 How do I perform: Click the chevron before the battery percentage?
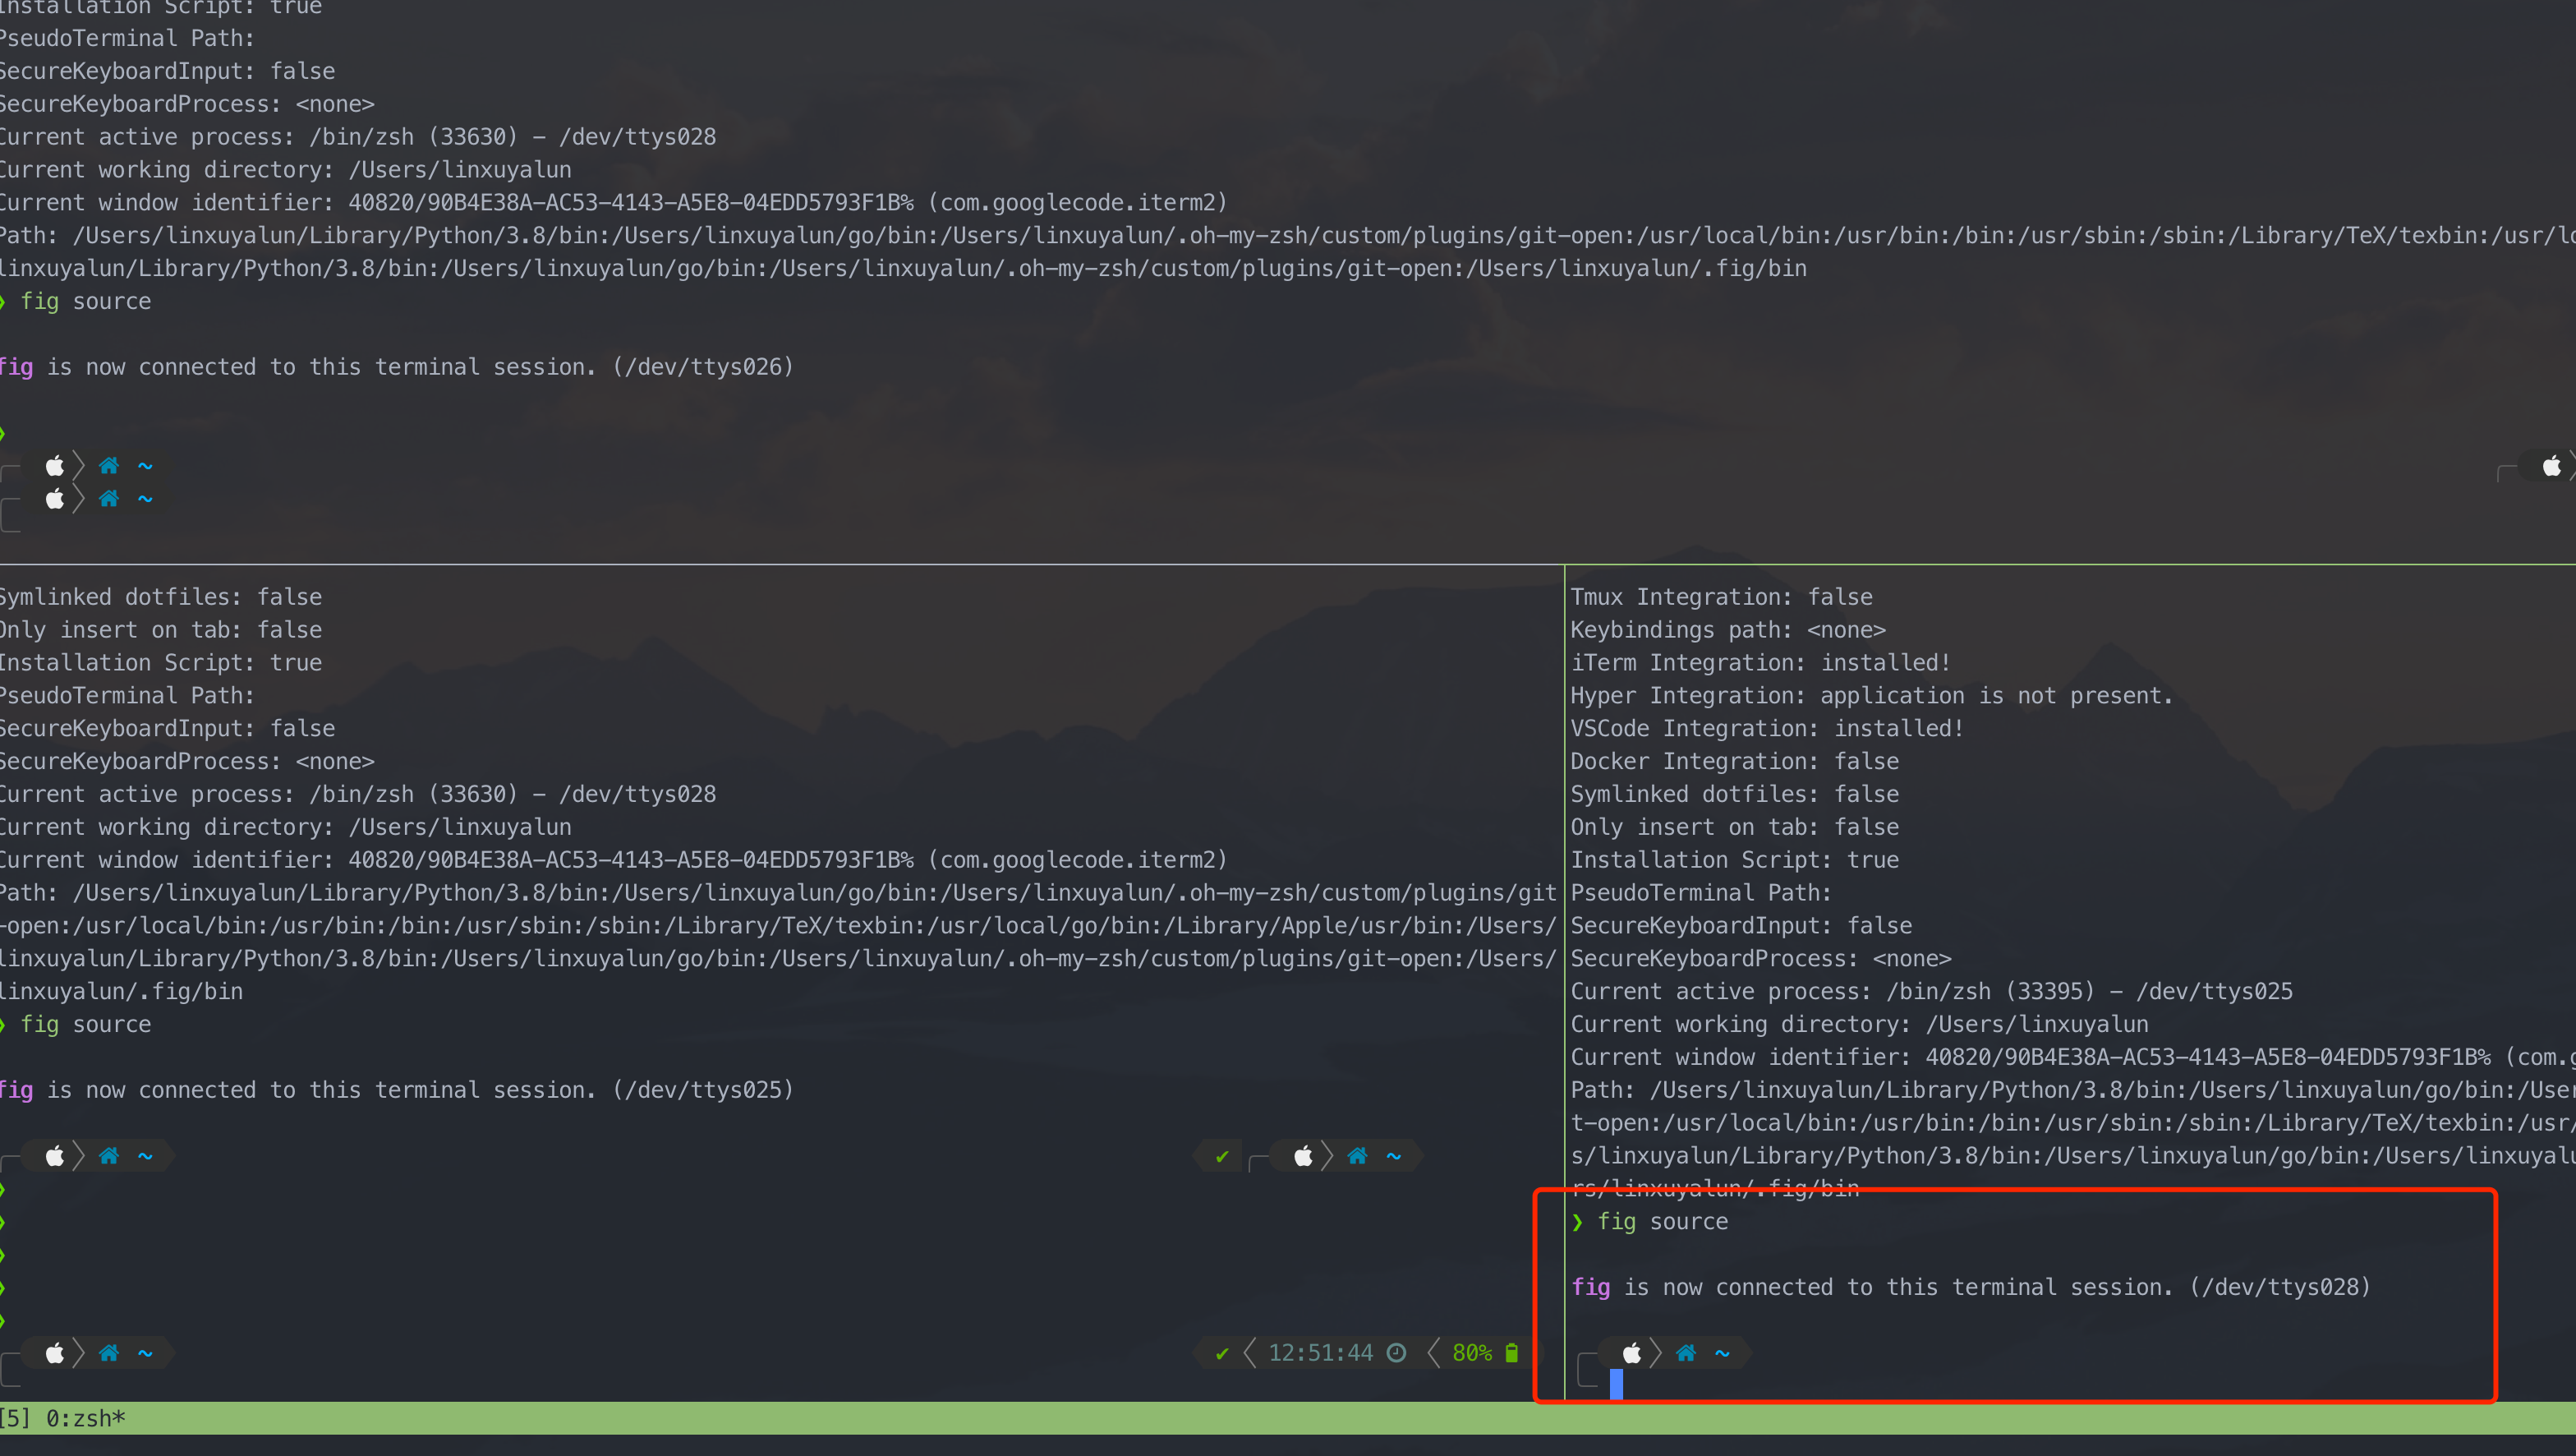[x=1435, y=1352]
